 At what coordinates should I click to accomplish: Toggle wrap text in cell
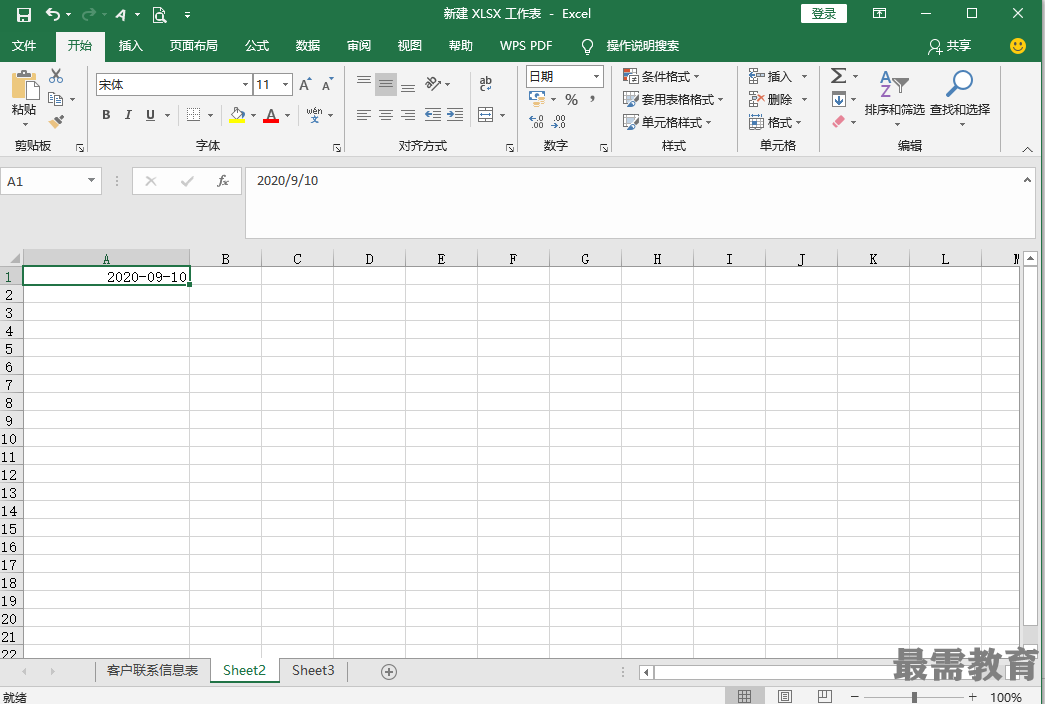pyautogui.click(x=485, y=83)
